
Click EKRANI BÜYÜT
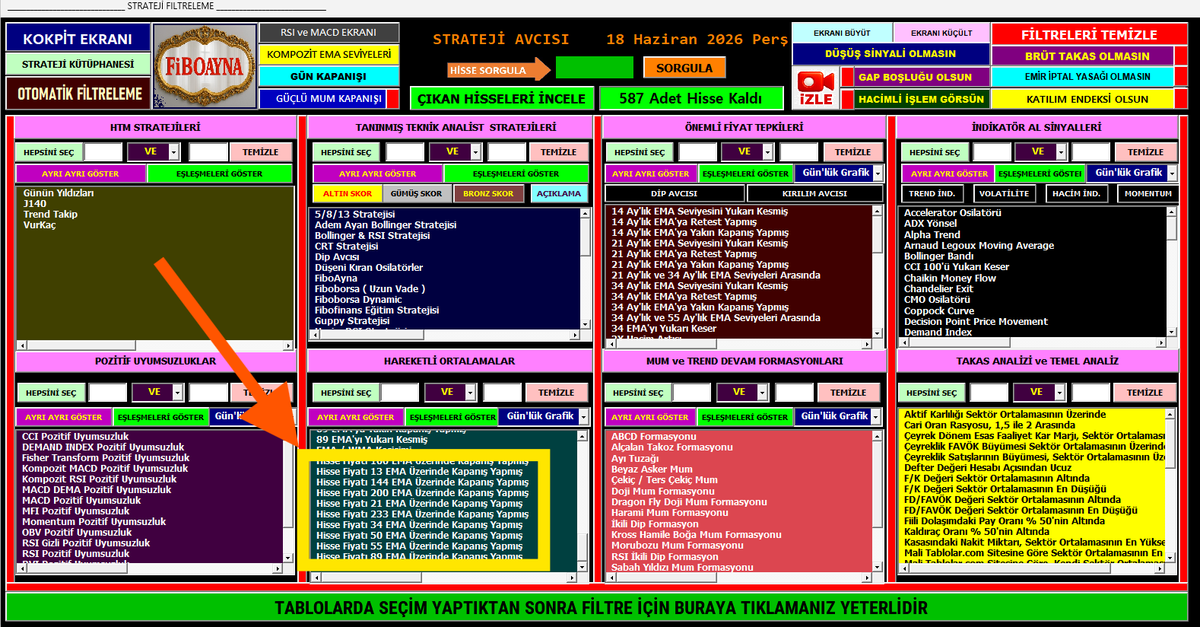tap(842, 33)
